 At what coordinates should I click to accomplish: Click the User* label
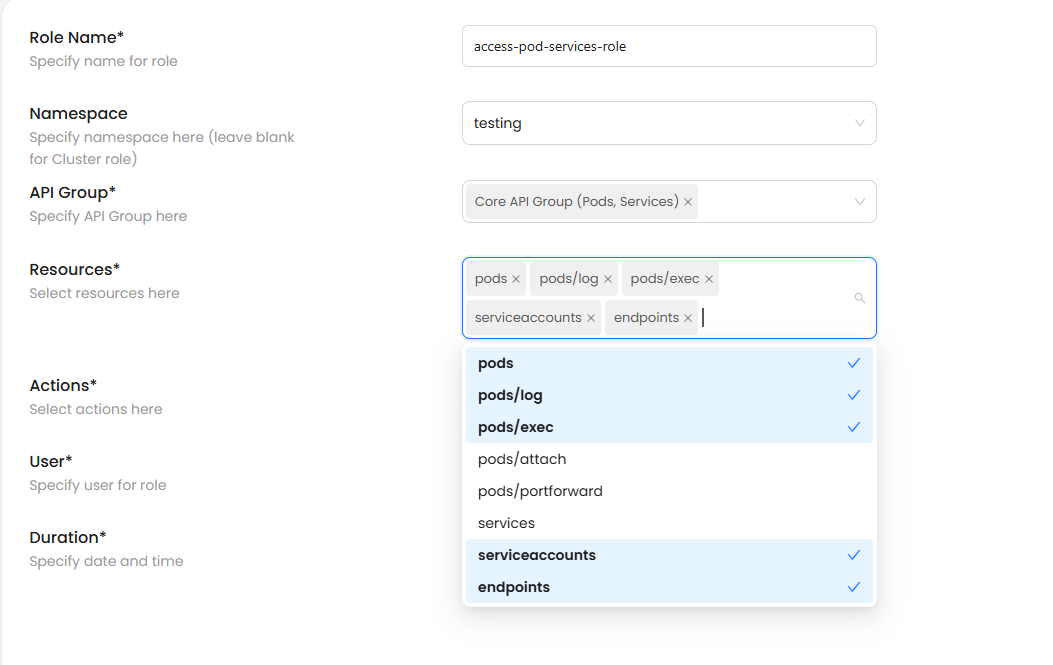click(x=51, y=461)
